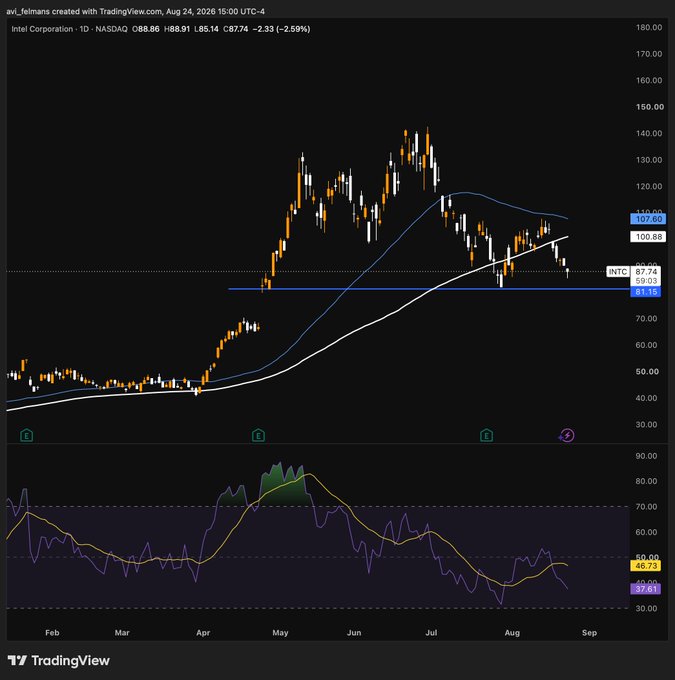Screen dimensions: 675x680
Task: Click the close value C87.74
Action: pyautogui.click(x=236, y=29)
